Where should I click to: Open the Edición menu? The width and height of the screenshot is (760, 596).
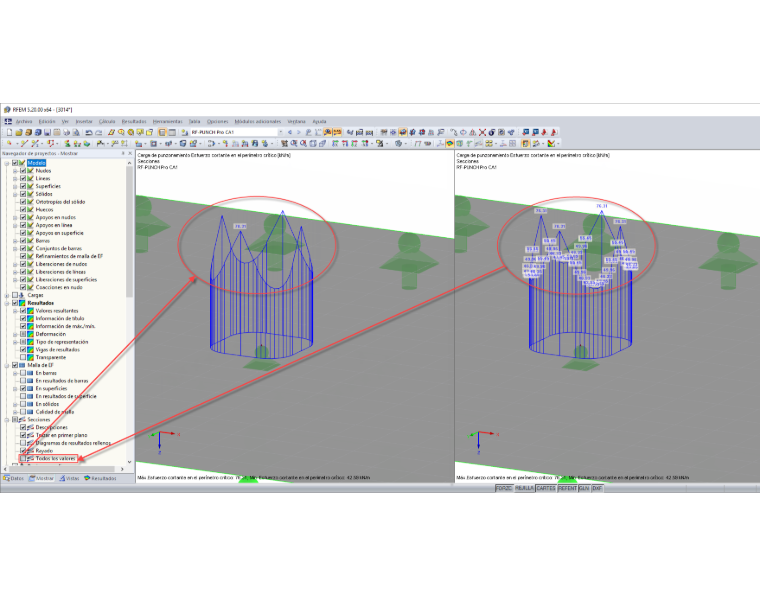coord(47,121)
